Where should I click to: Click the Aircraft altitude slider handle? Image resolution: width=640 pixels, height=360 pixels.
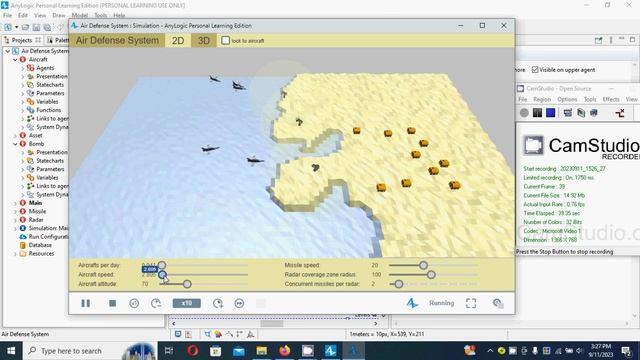(187, 284)
